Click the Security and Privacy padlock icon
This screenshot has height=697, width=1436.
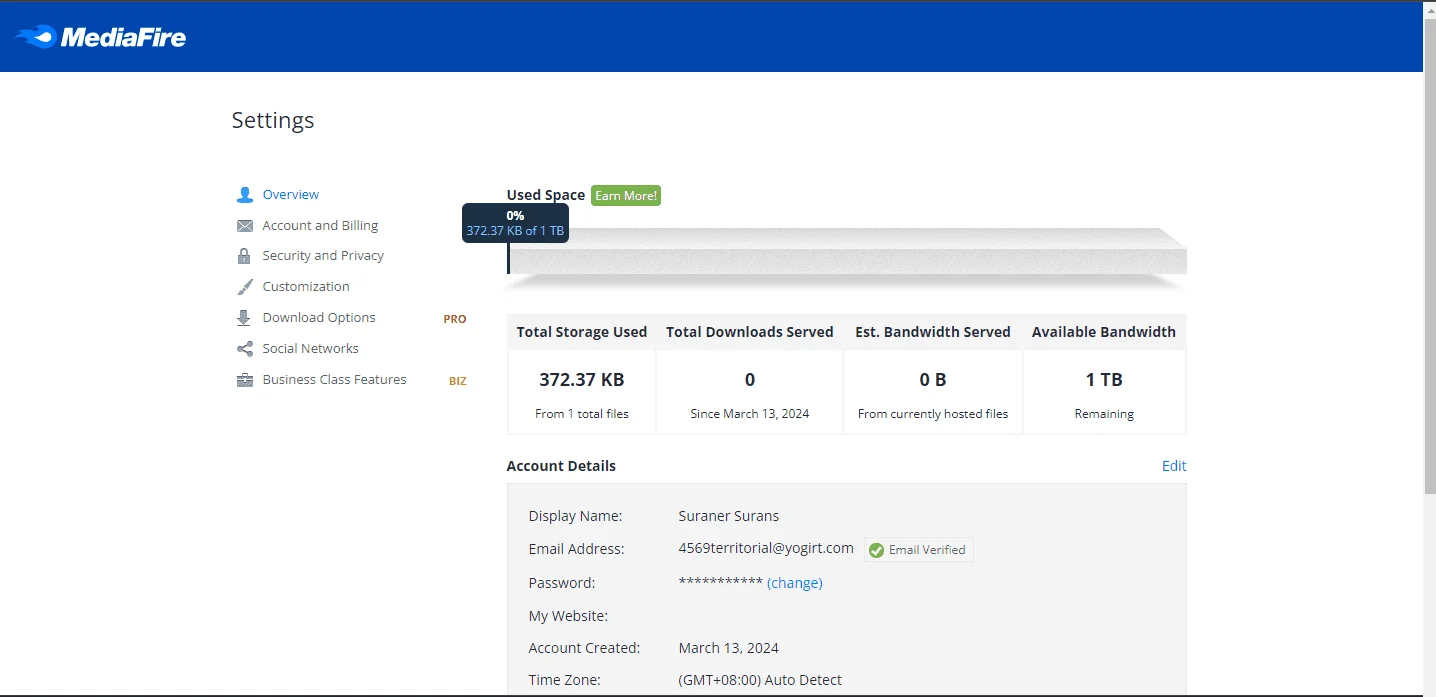coord(244,256)
